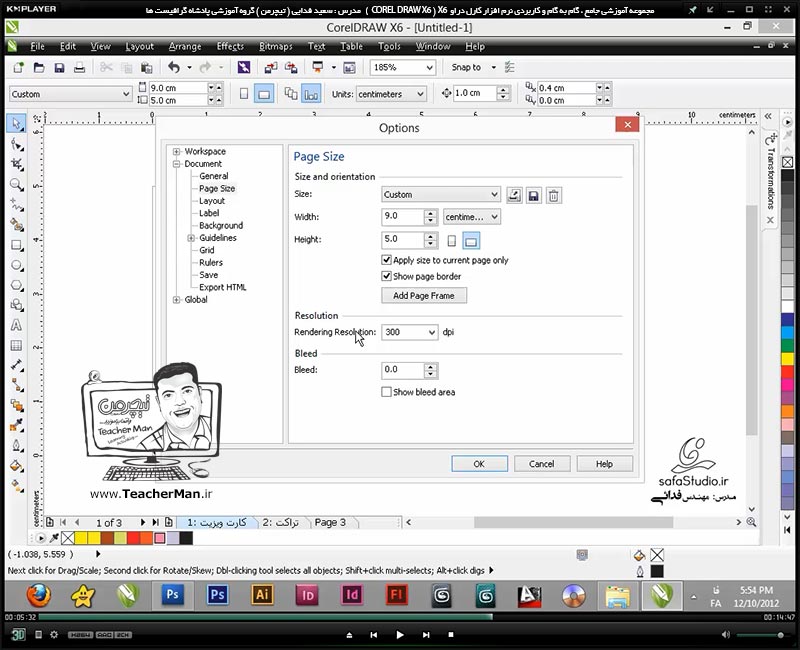
Task: Switch to page tab 2
Action: (281, 522)
